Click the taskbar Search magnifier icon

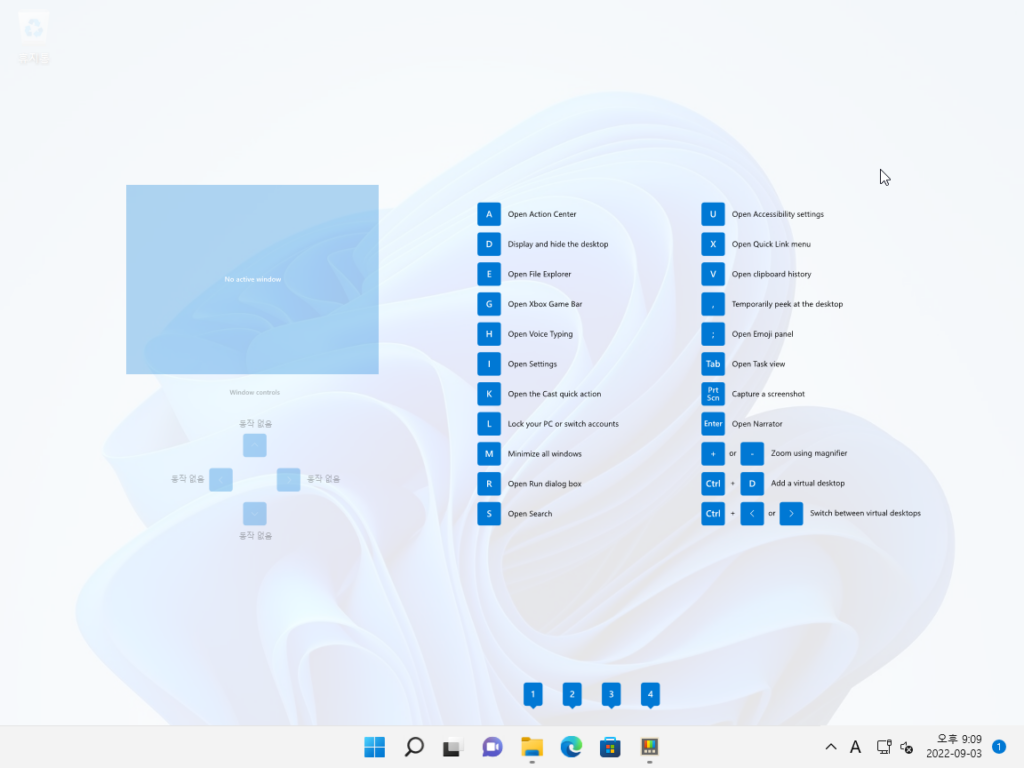(414, 746)
